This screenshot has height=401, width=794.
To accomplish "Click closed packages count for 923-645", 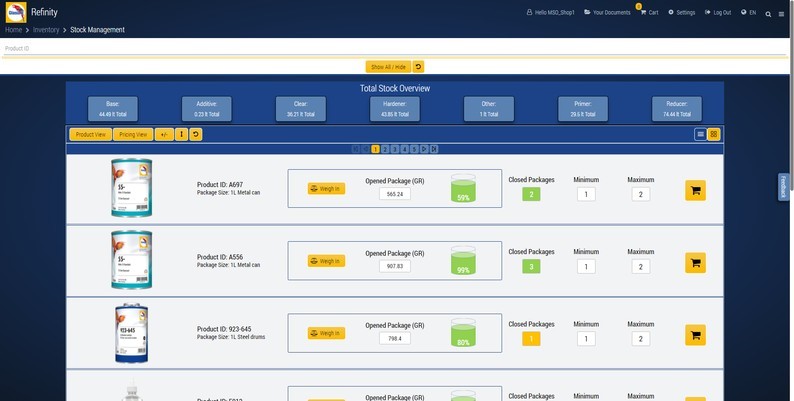I will point(531,339).
